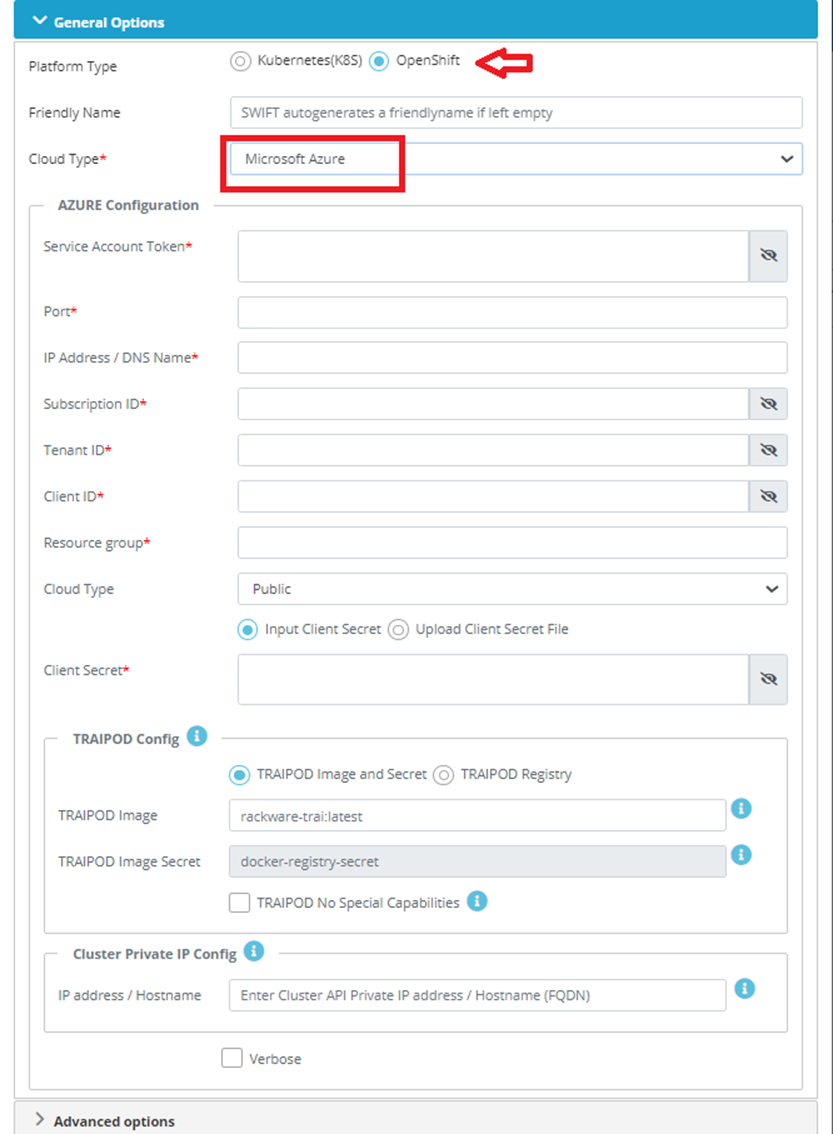Enable TRAIPOD No Special Capabilities checkbox
Screen dimensions: 833x1134
pos(239,903)
